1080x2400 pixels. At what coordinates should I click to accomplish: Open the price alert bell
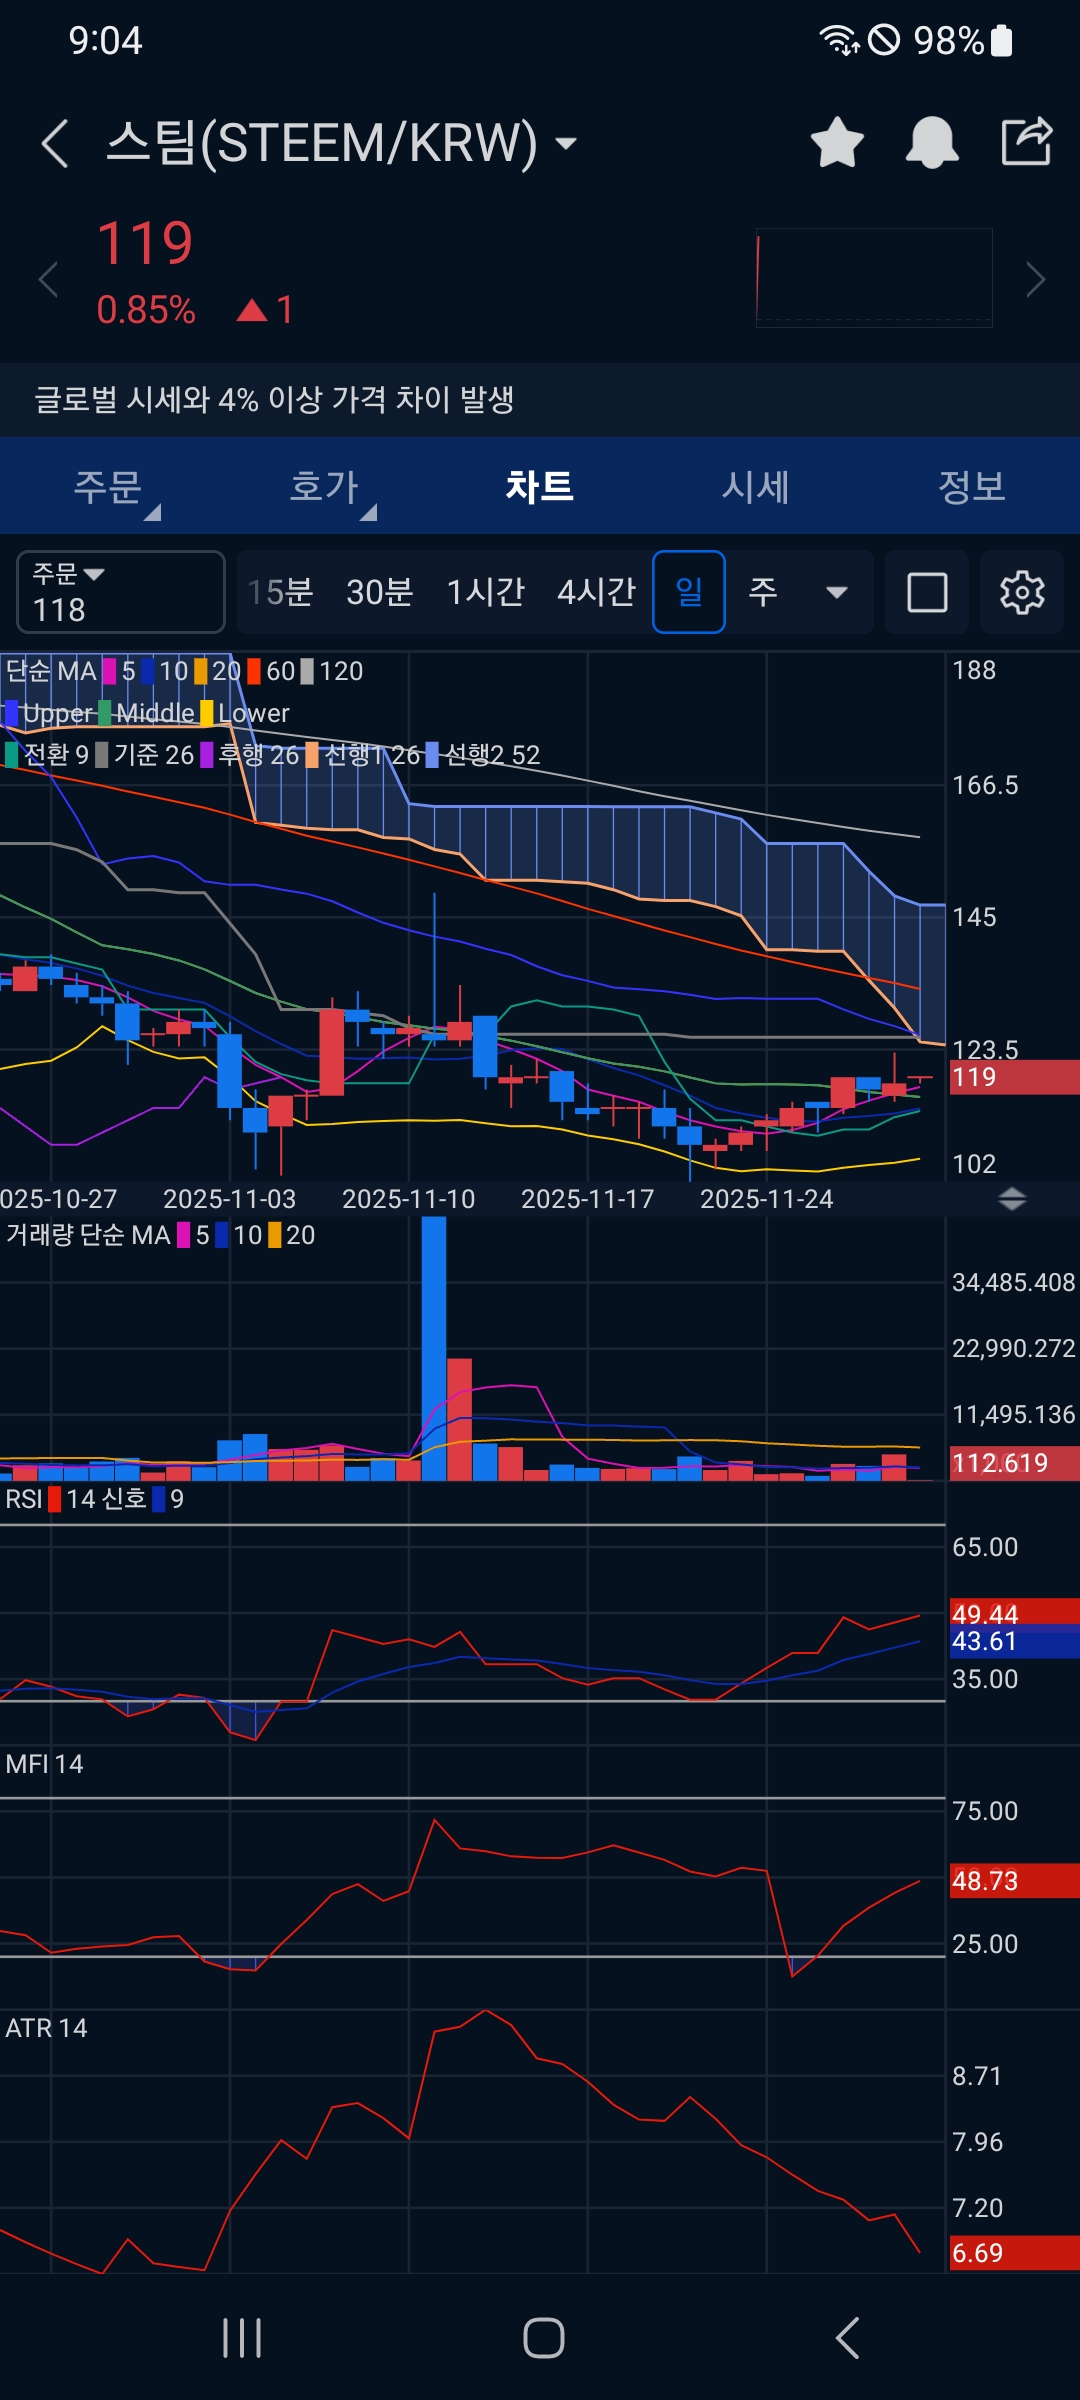(x=932, y=142)
